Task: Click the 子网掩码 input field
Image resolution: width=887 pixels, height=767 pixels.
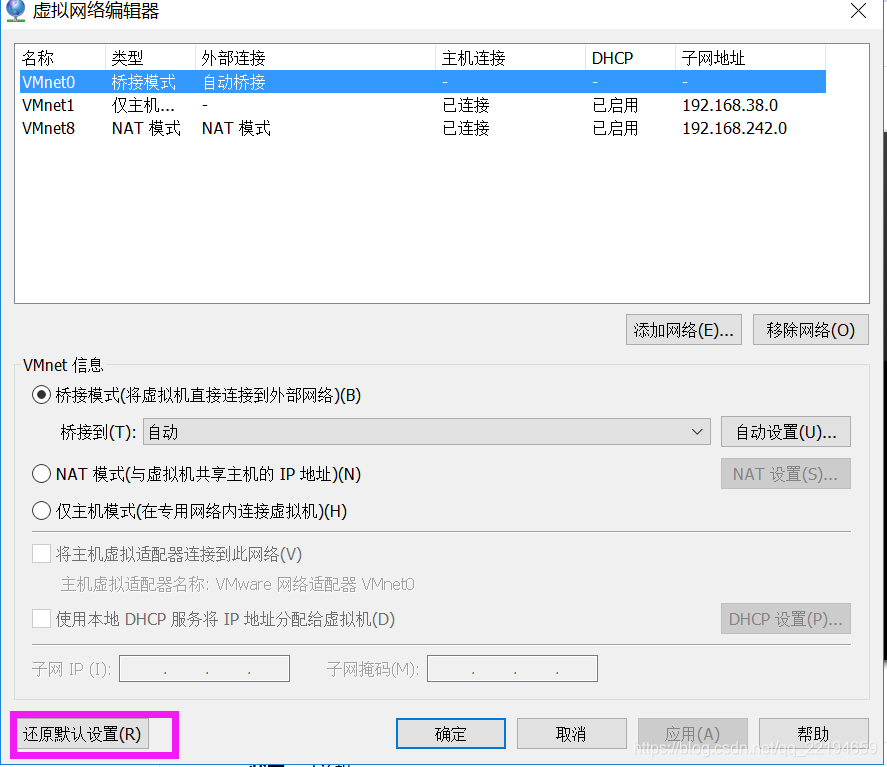Action: tap(512, 669)
